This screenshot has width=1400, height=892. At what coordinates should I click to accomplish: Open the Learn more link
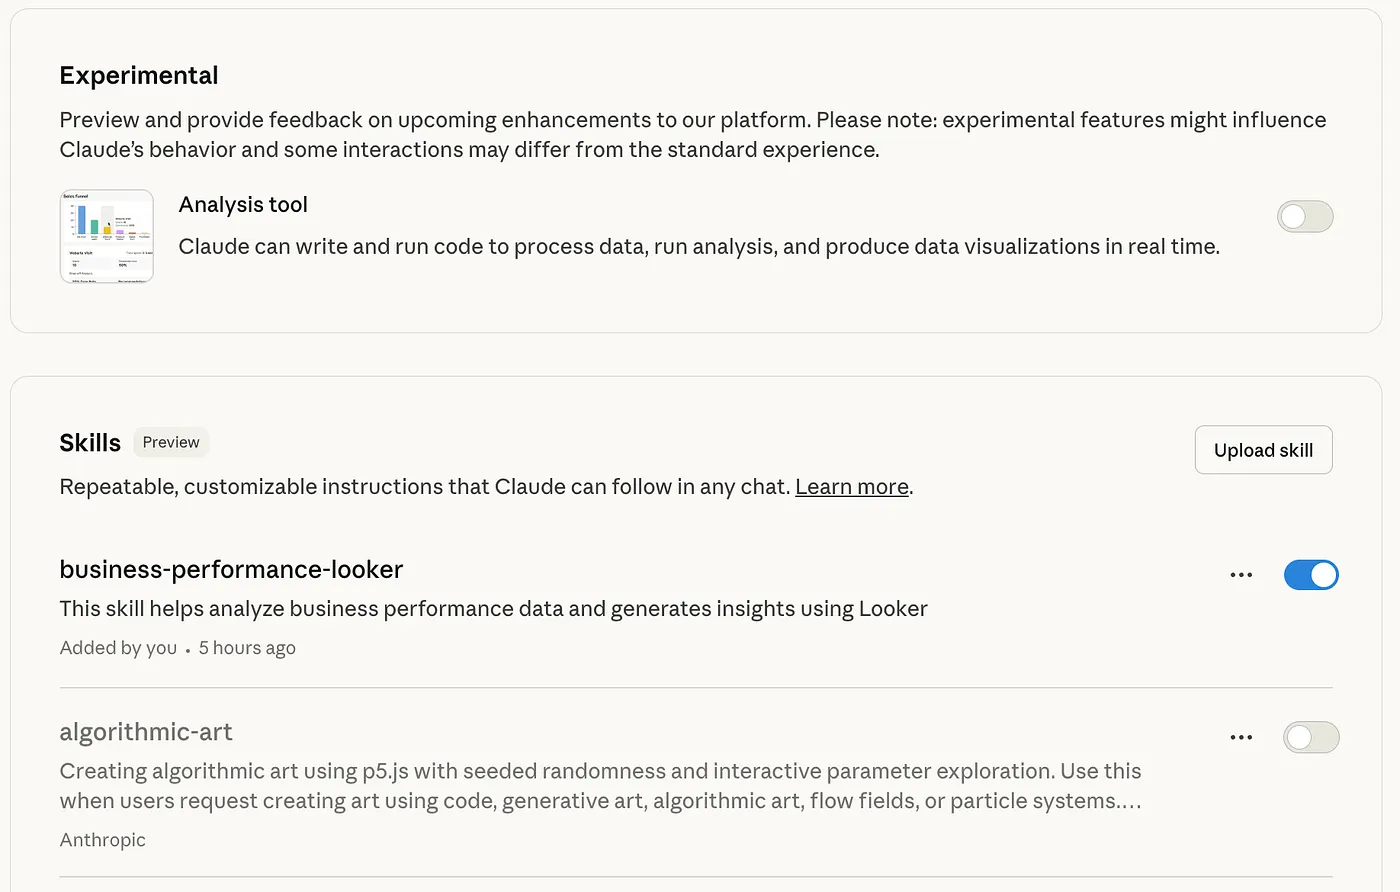pos(851,487)
